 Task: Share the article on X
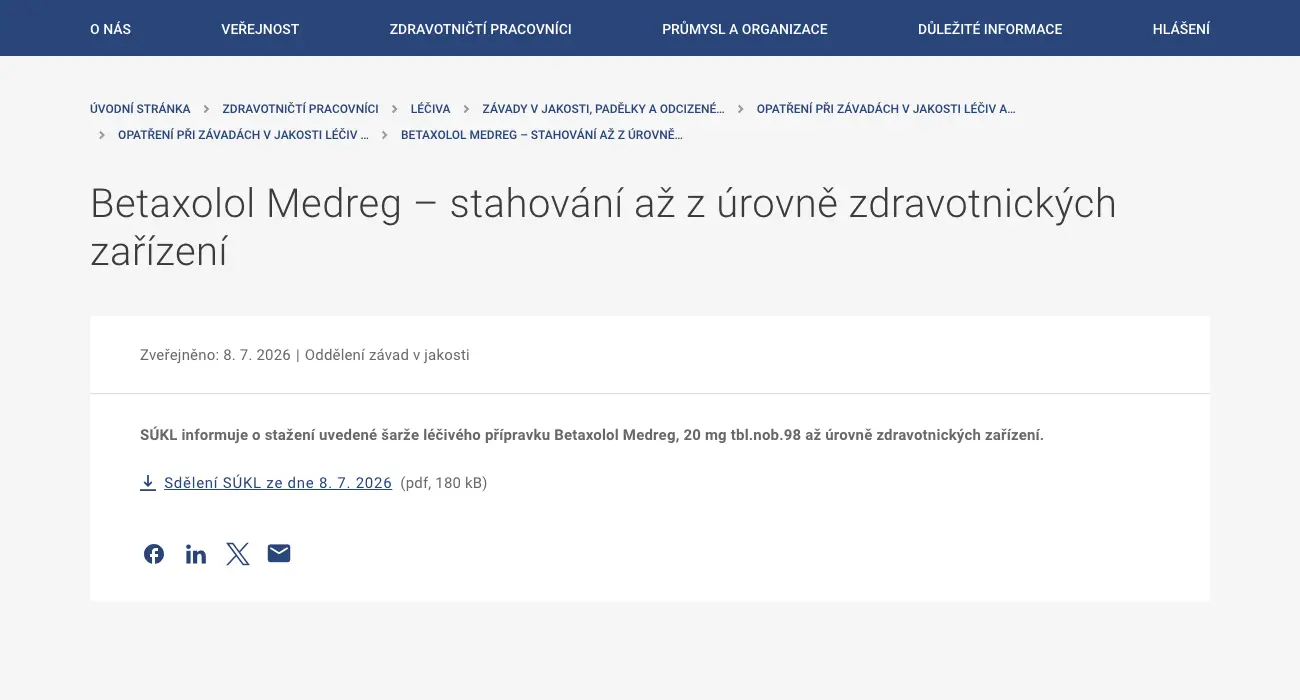click(238, 554)
